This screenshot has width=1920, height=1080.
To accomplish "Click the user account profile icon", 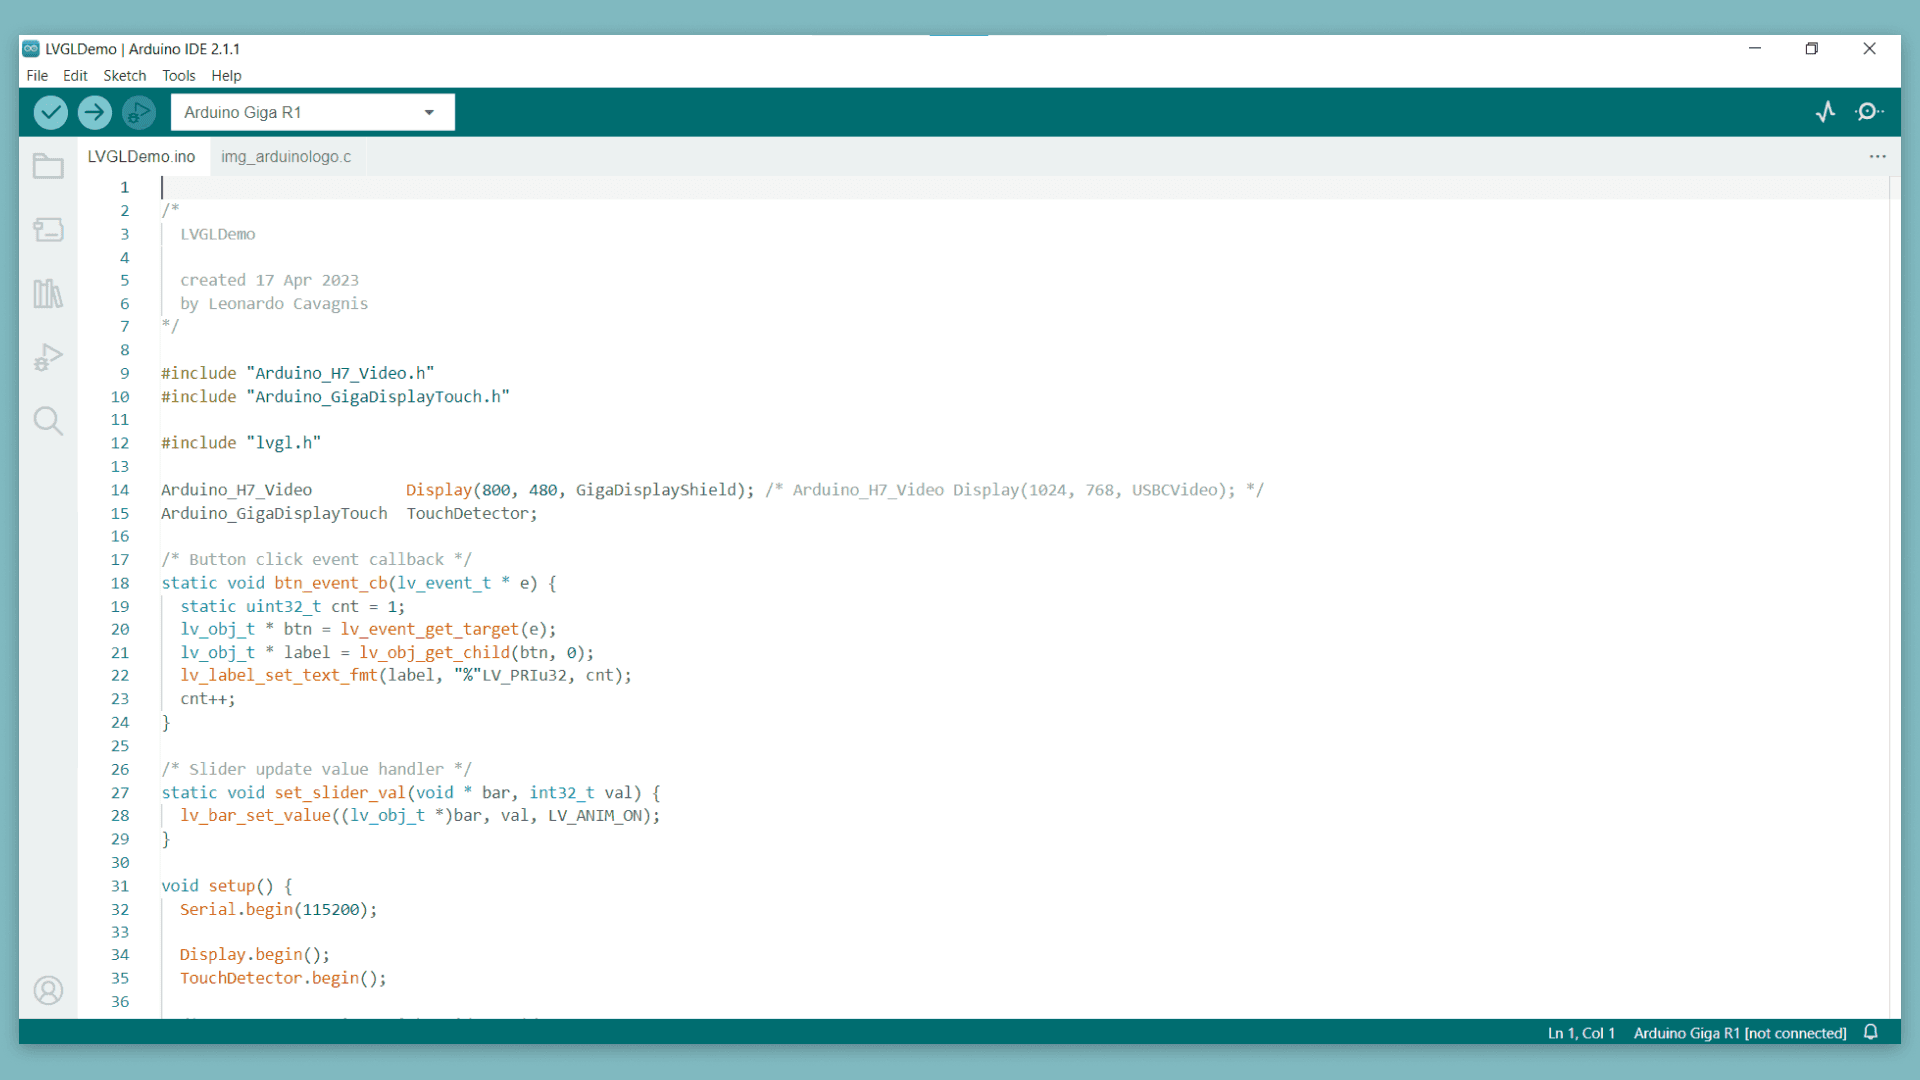I will pyautogui.click(x=48, y=990).
